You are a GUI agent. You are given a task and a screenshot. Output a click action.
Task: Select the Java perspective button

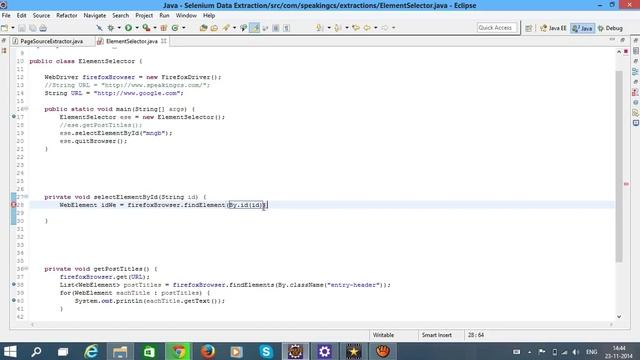[x=582, y=28]
